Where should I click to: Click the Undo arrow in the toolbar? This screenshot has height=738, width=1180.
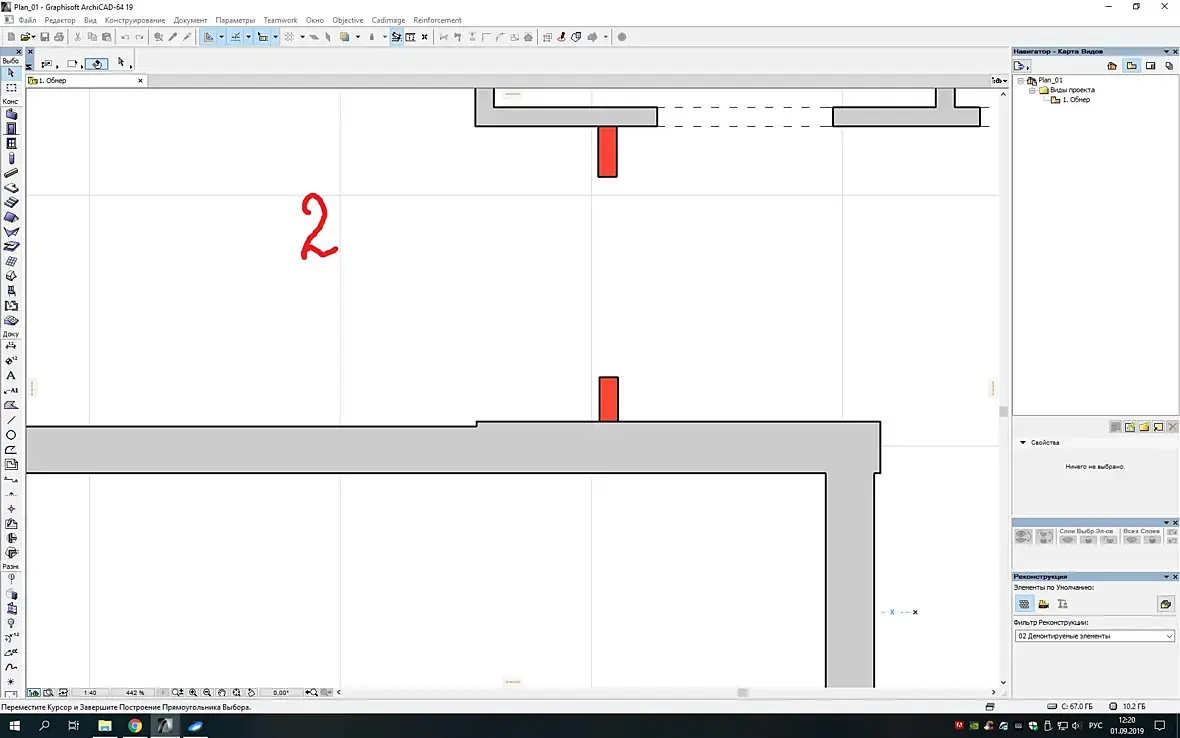point(125,37)
